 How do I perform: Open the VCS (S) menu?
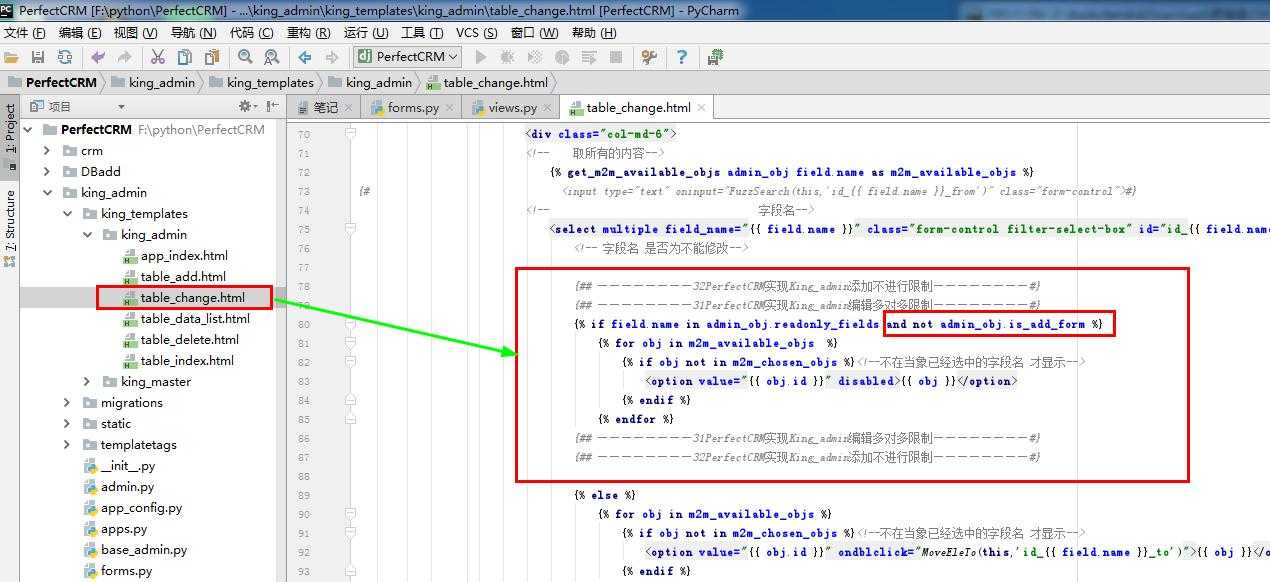pos(478,32)
